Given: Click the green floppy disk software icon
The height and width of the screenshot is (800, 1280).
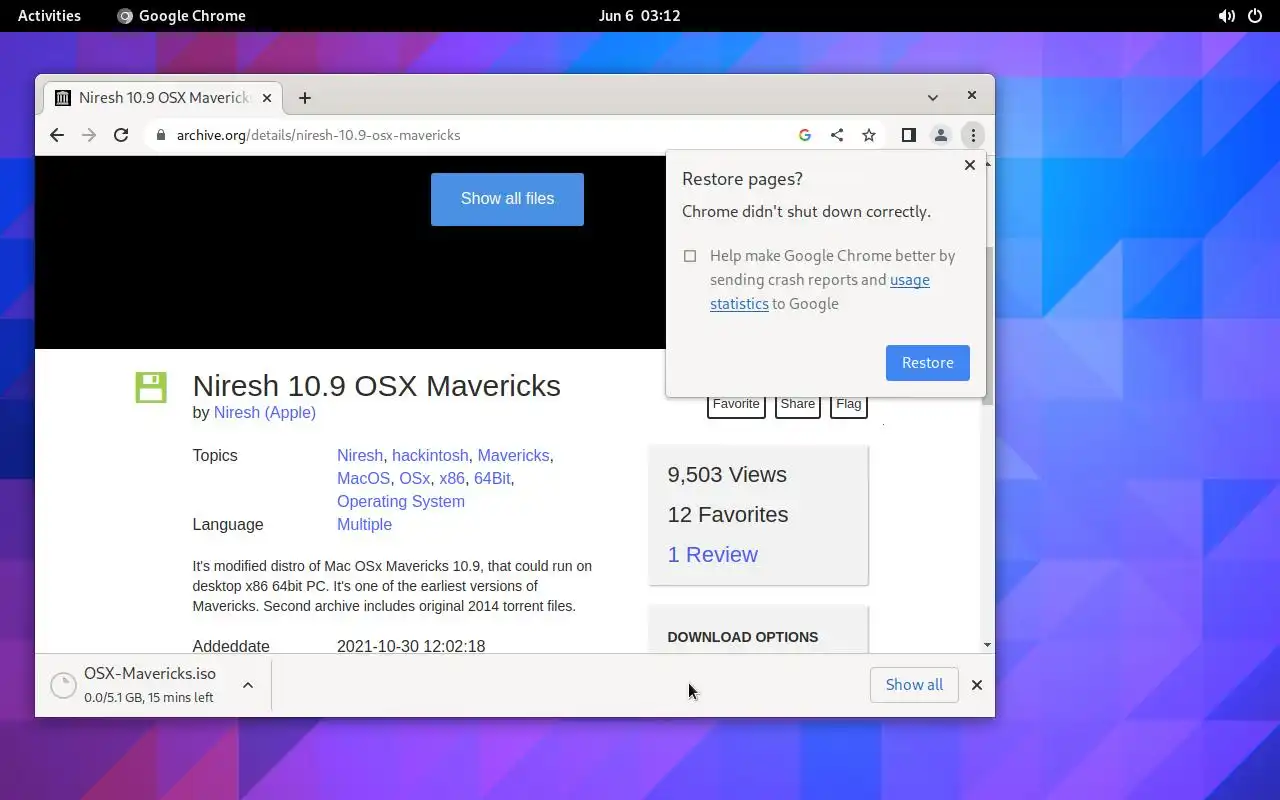Looking at the screenshot, I should tap(151, 388).
